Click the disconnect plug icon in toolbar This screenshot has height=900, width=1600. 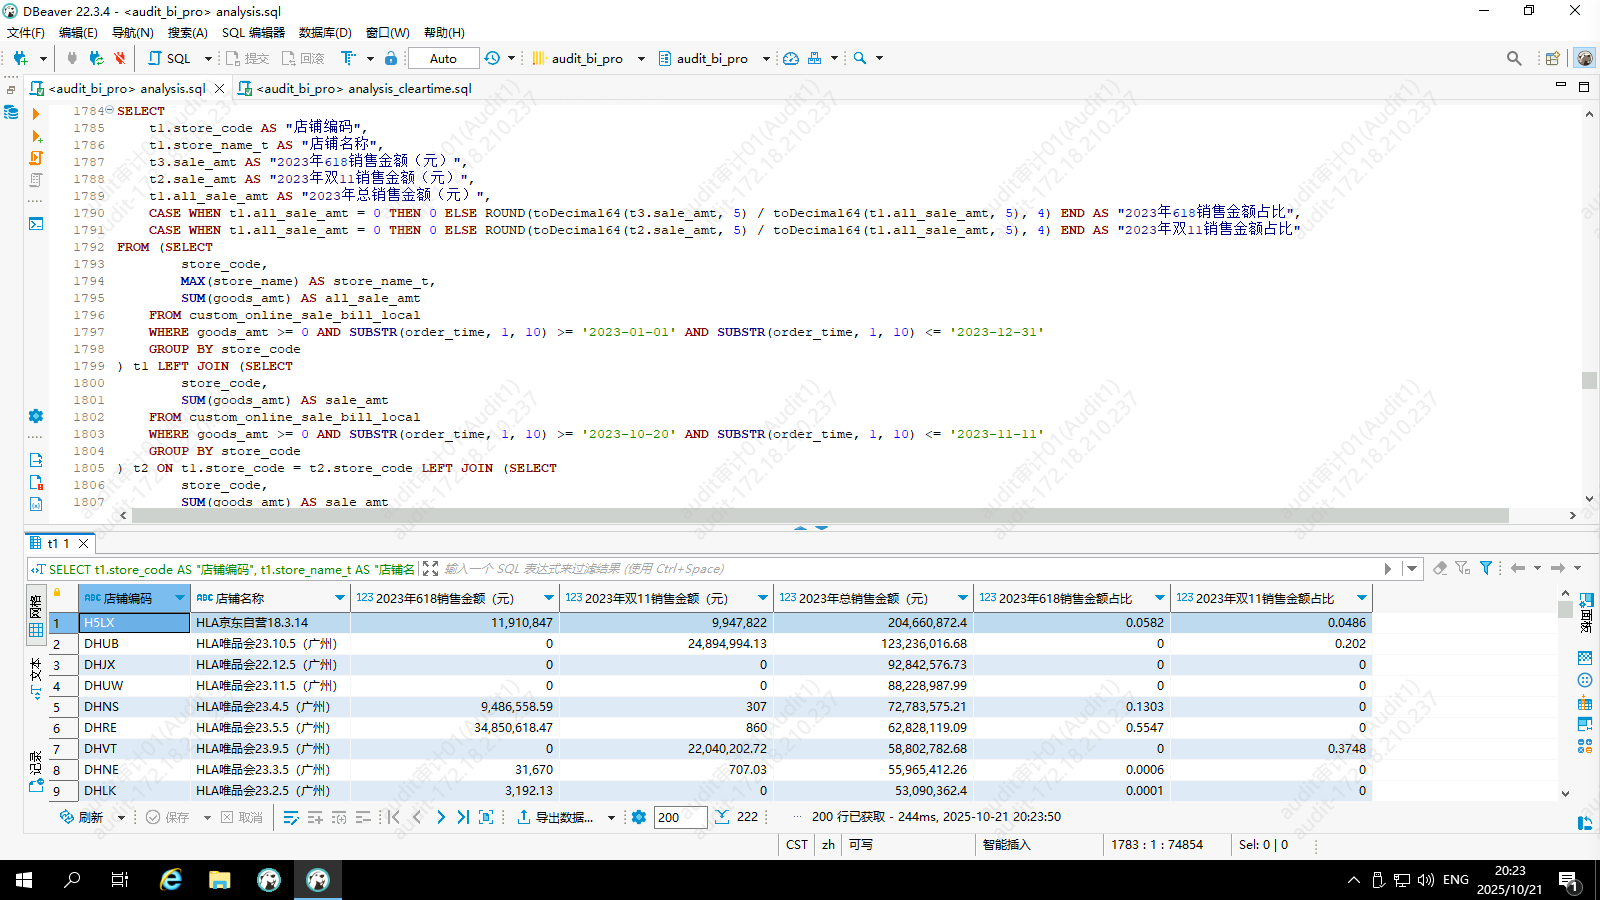click(120, 58)
